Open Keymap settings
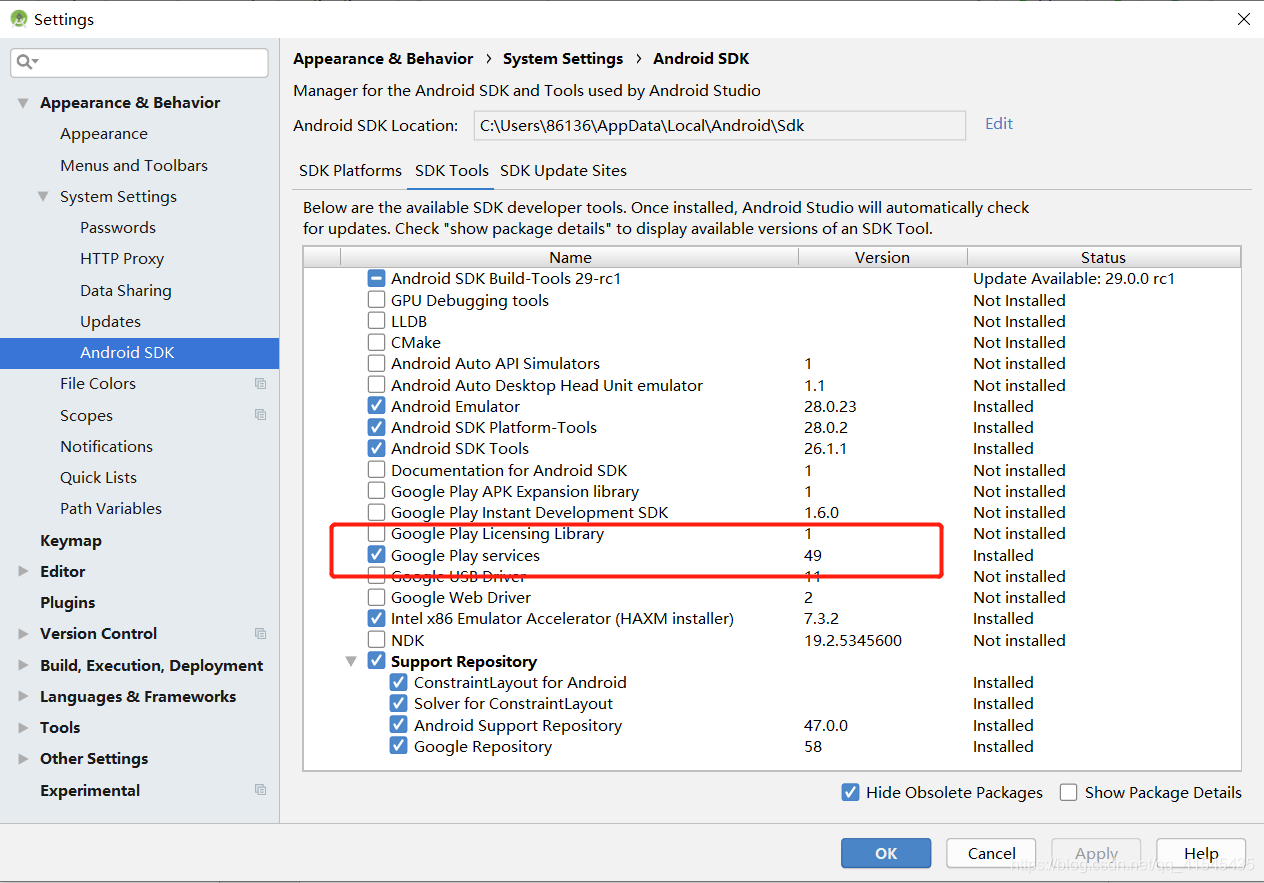The width and height of the screenshot is (1264, 883). pos(71,541)
